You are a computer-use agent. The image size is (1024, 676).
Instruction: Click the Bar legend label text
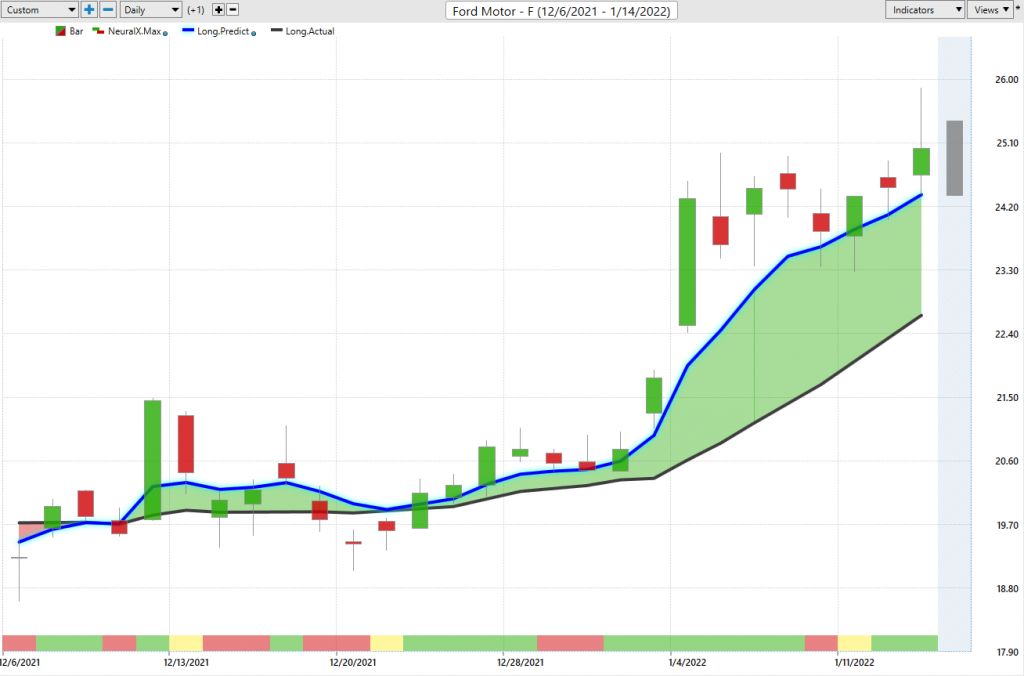(x=76, y=31)
